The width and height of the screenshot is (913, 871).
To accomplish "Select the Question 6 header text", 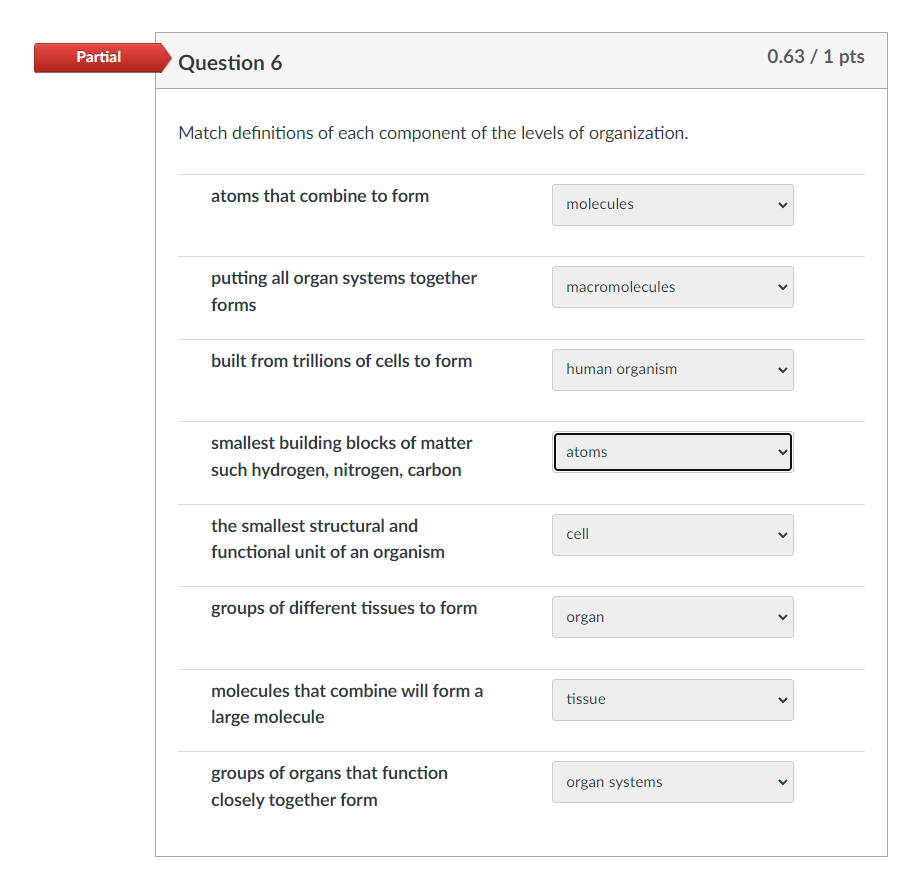I will 230,62.
